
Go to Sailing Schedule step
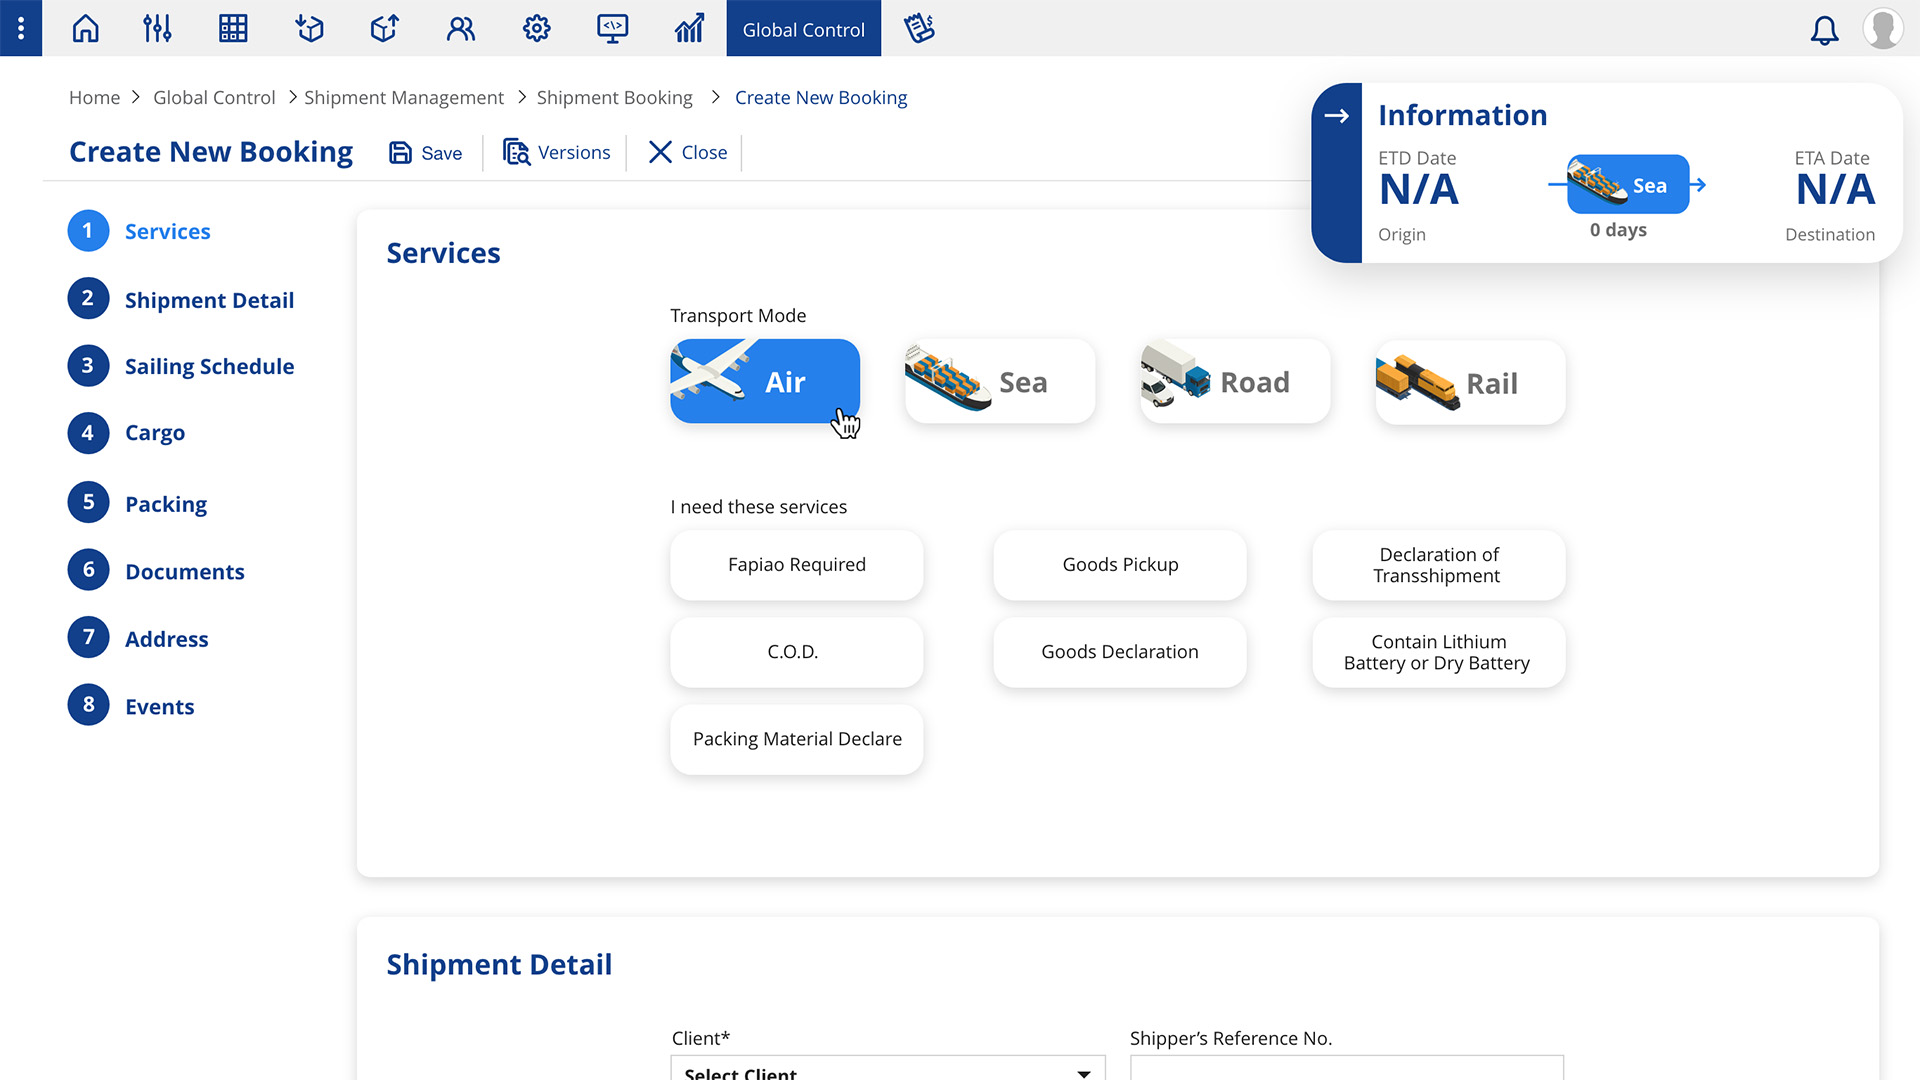point(208,366)
